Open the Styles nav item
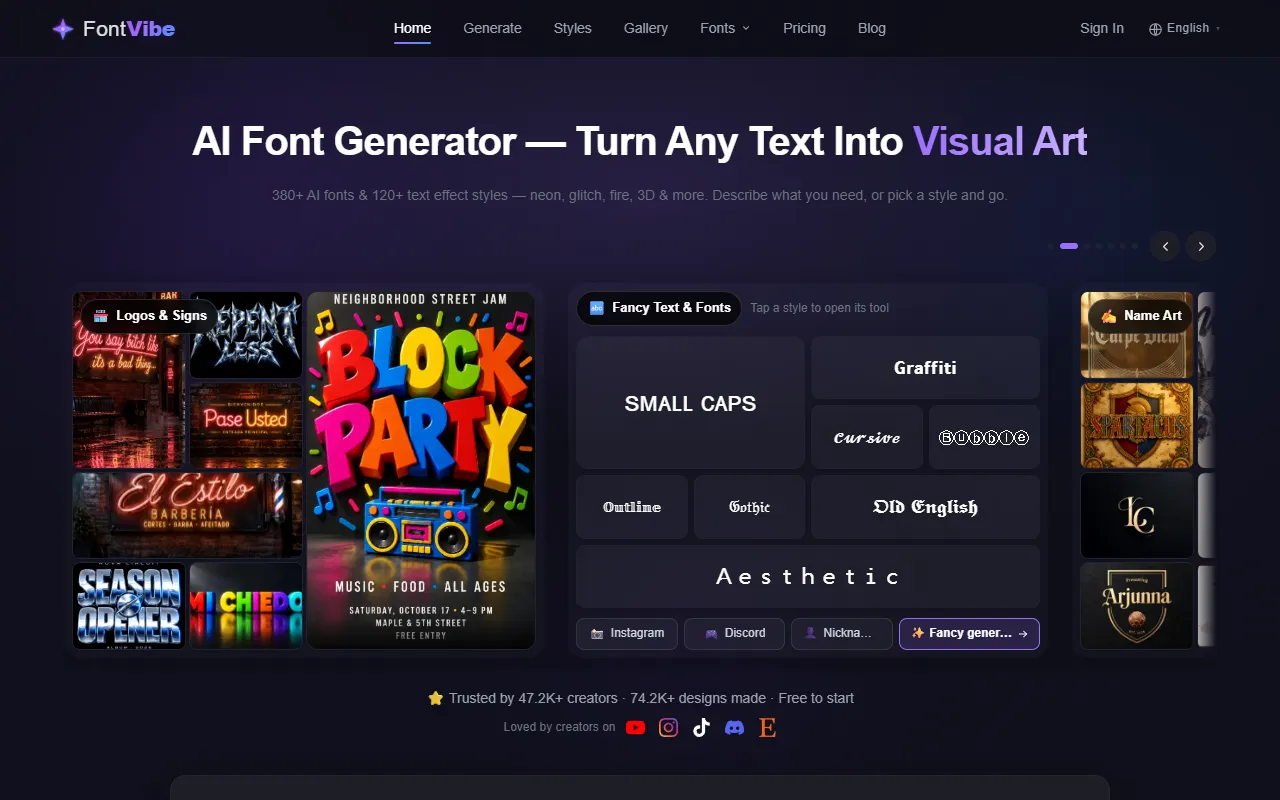1280x800 pixels. coord(573,28)
